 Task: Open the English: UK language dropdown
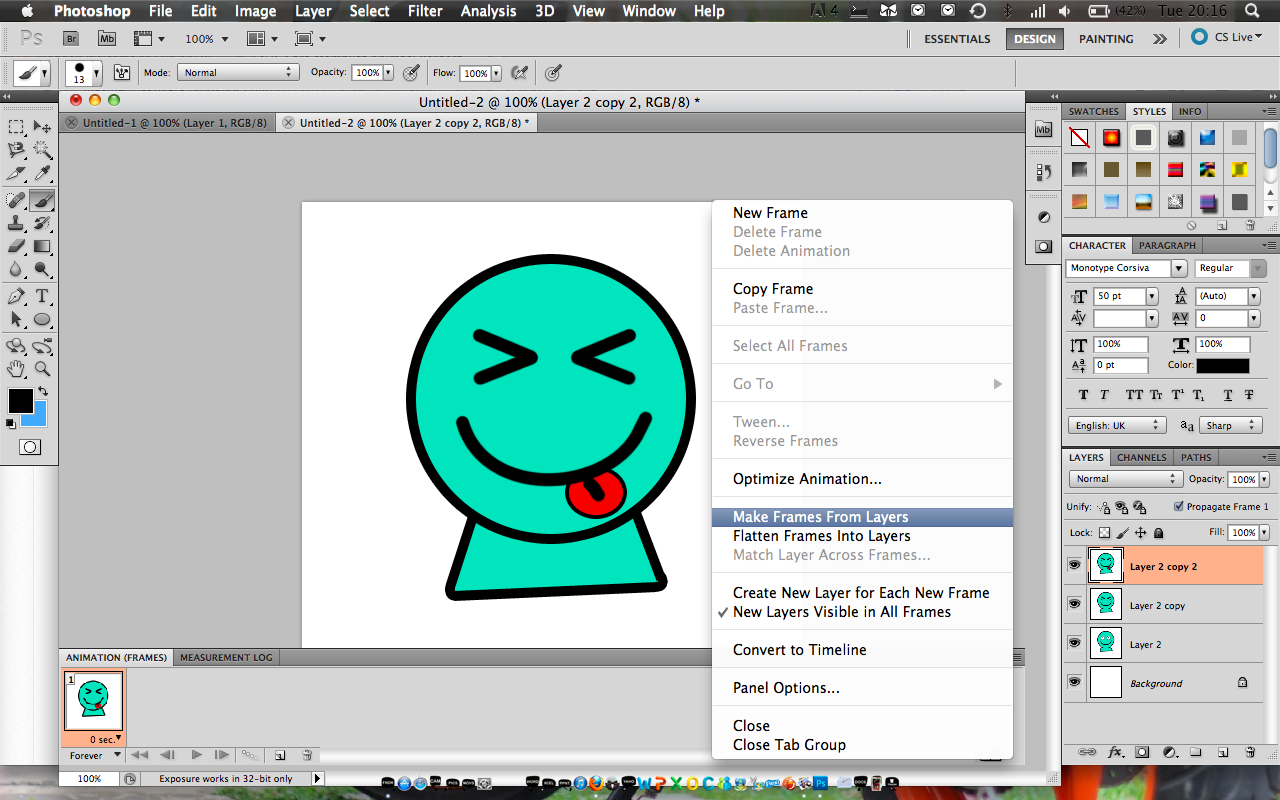pos(1116,425)
